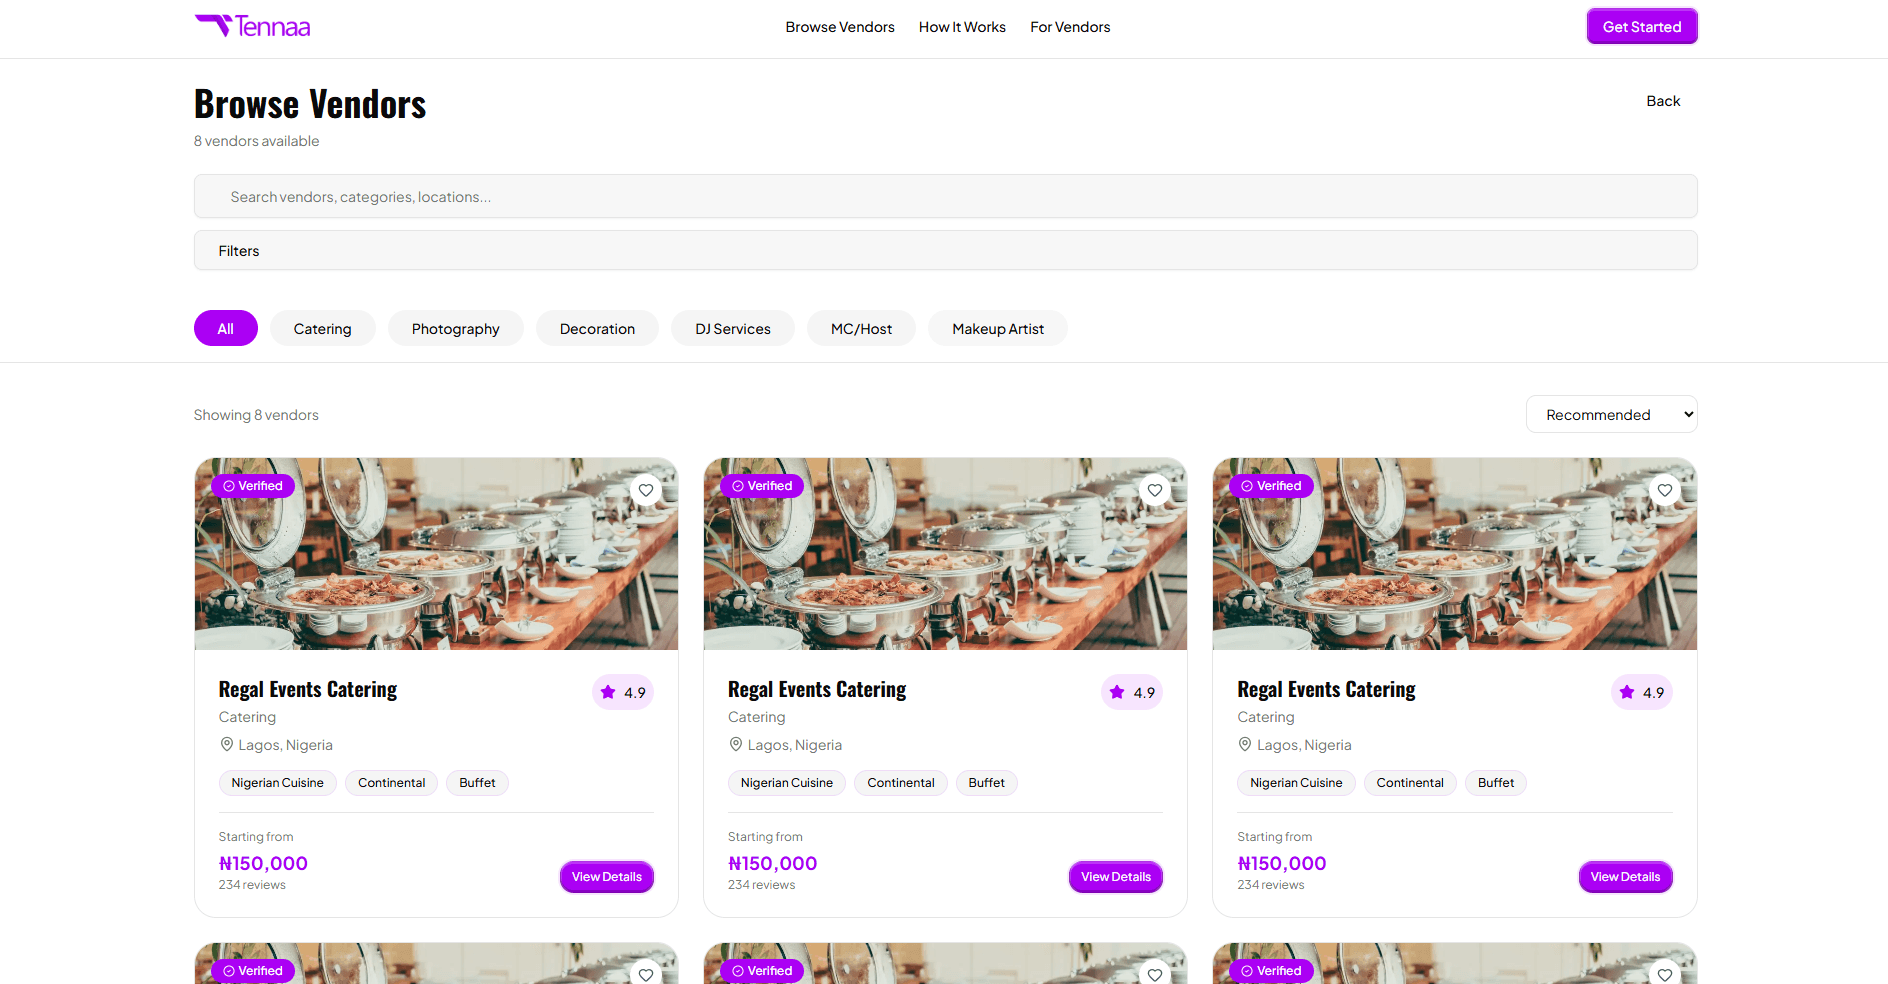Toggle heart on third vendor card
Screen dimensions: 1888x984
1665,490
